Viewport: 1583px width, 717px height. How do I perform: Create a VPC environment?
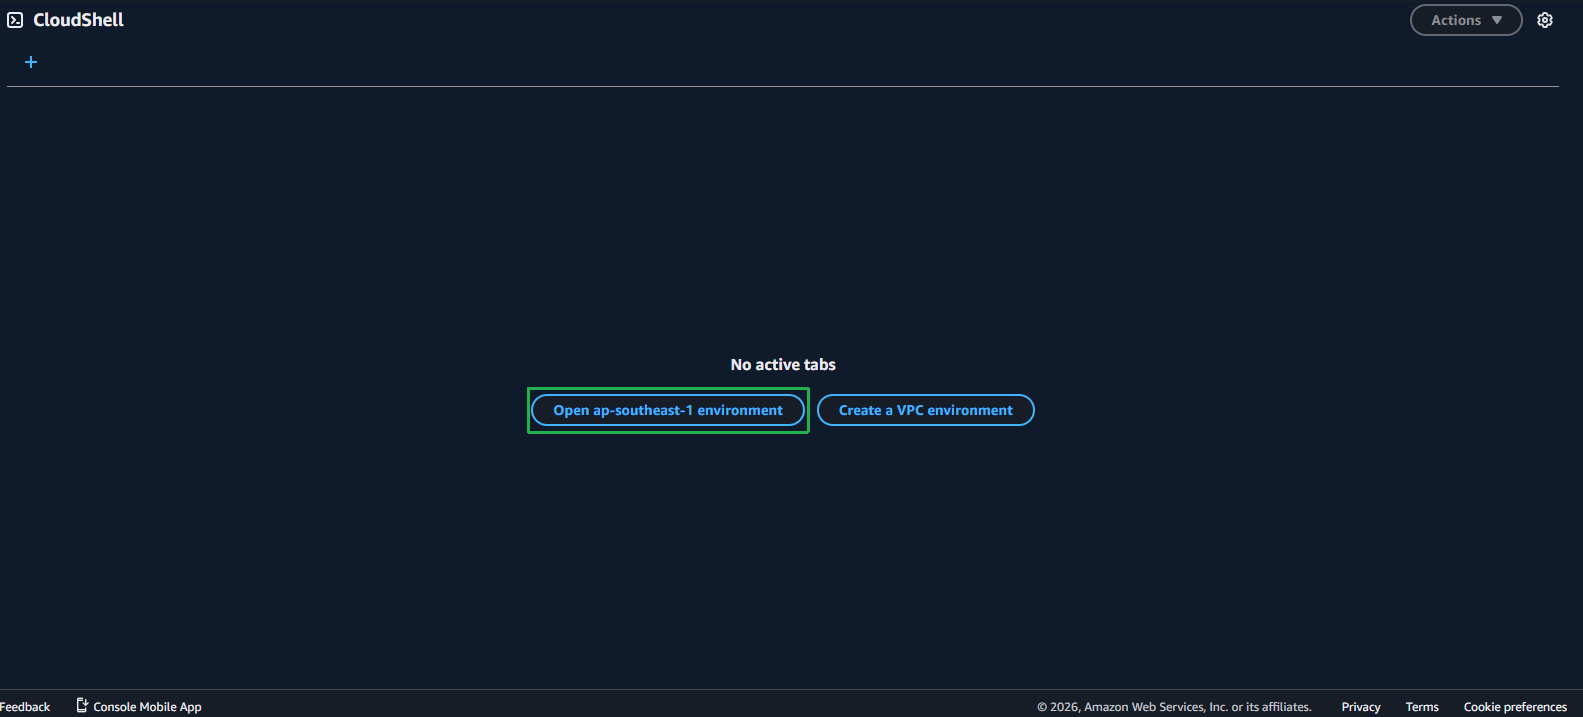[926, 410]
